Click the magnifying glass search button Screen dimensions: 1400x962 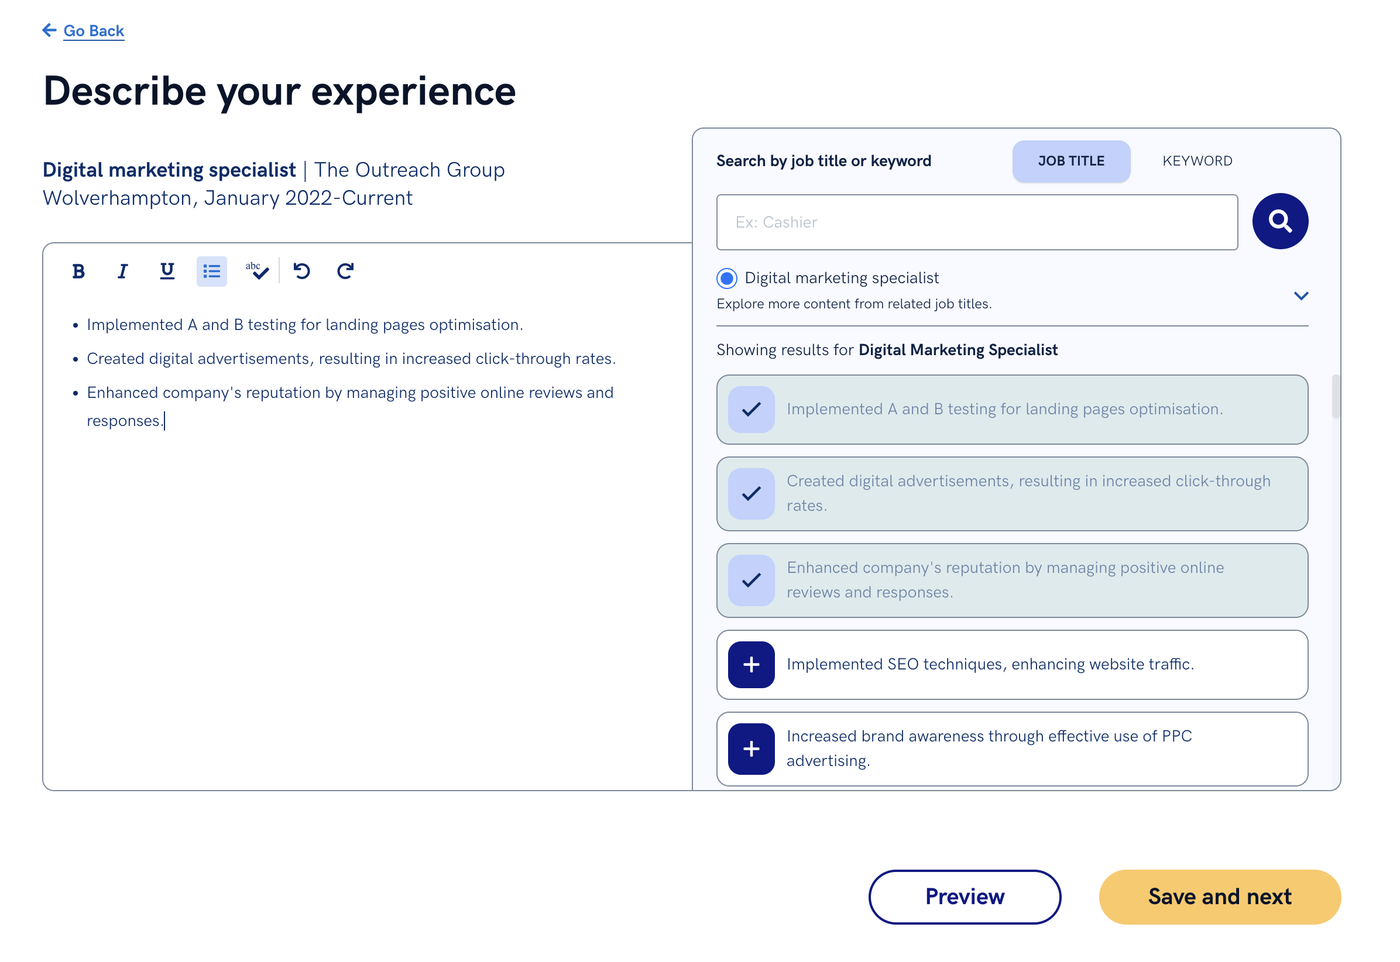[x=1280, y=221]
